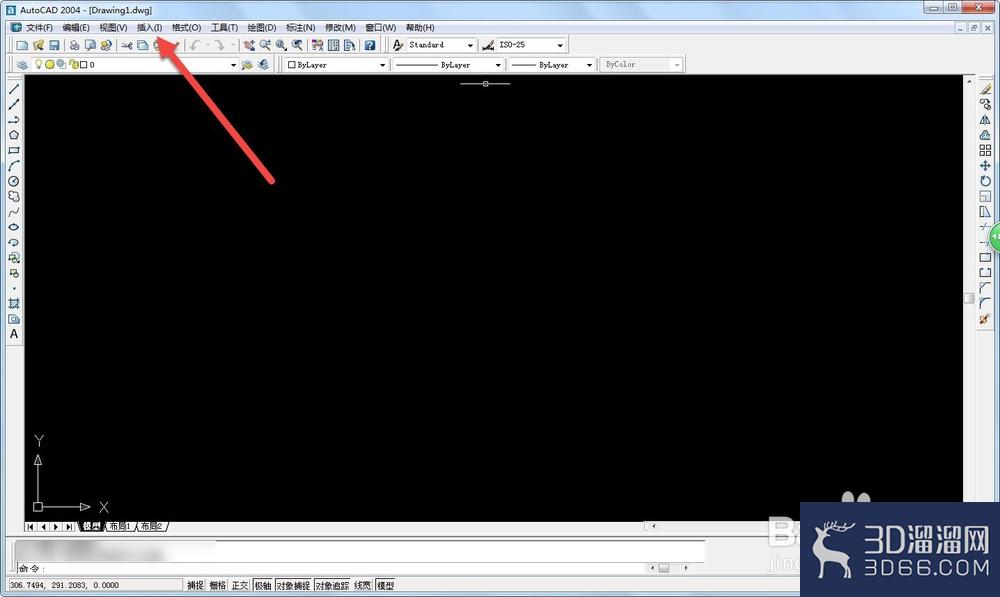Open the Properties palette icon
The height and width of the screenshot is (597, 1000).
[318, 45]
